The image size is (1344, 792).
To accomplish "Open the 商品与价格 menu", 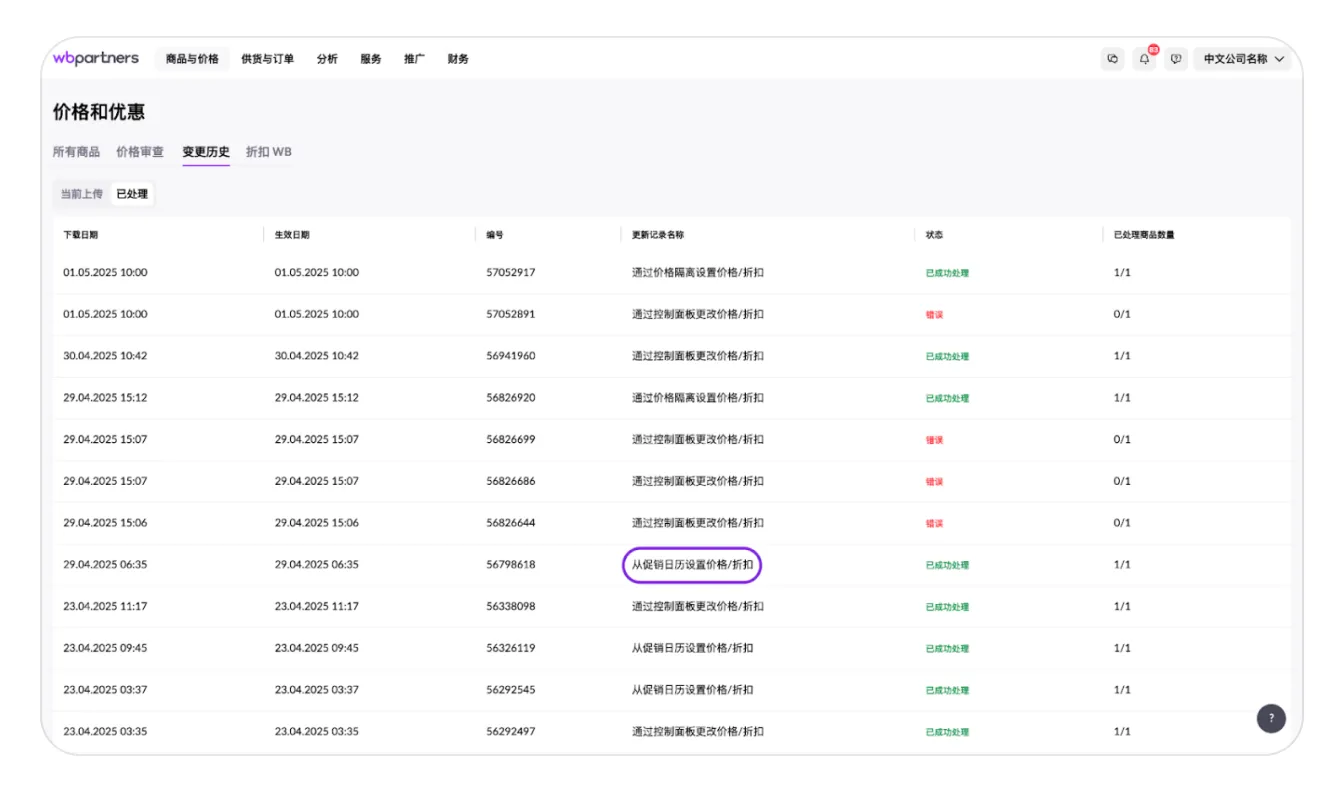I will click(192, 59).
